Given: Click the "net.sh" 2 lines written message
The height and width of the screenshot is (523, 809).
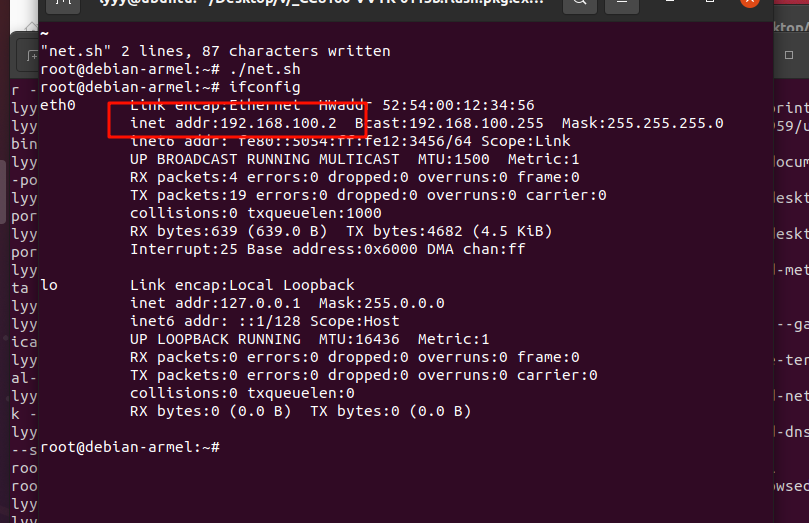Looking at the screenshot, I should point(215,50).
